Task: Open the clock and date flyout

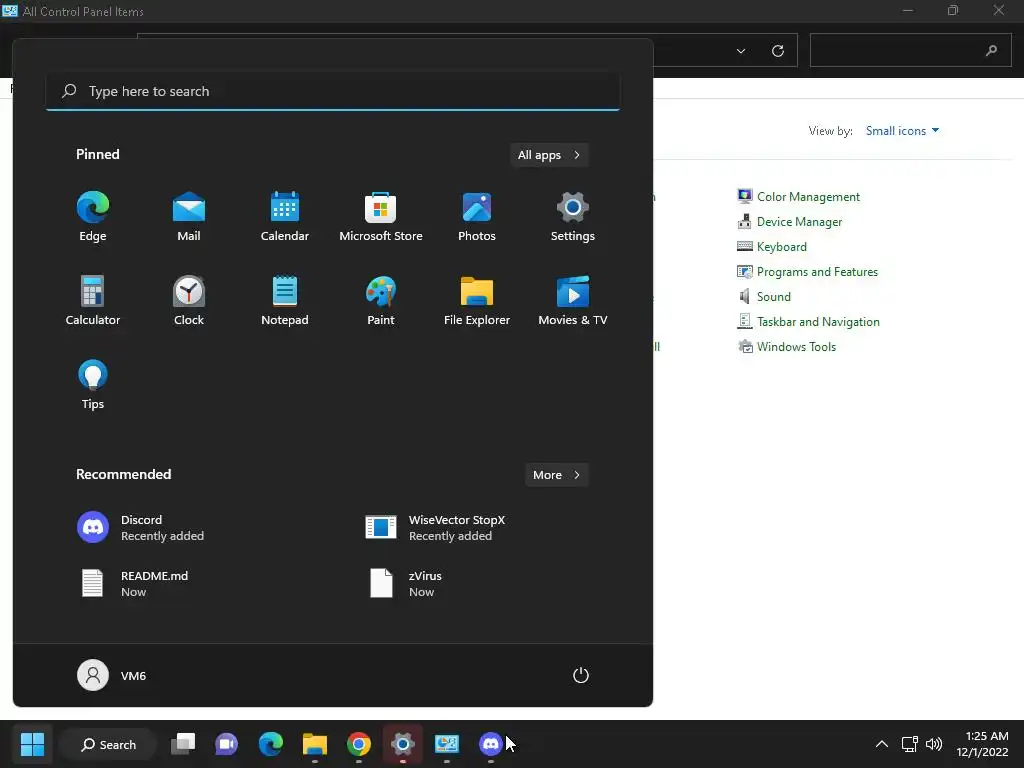Action: point(983,744)
